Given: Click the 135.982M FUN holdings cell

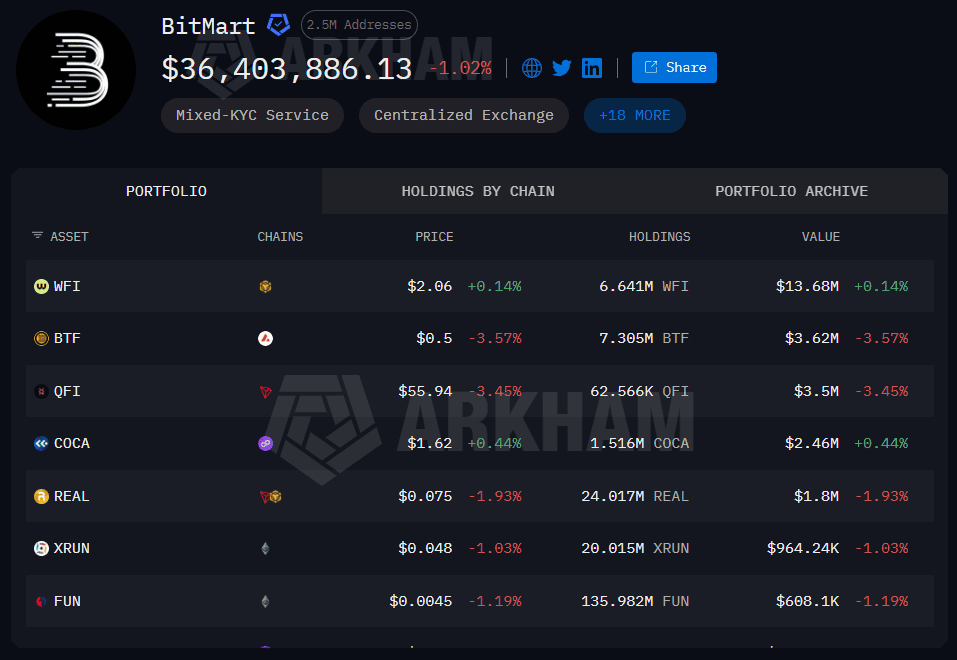Looking at the screenshot, I should 635,601.
